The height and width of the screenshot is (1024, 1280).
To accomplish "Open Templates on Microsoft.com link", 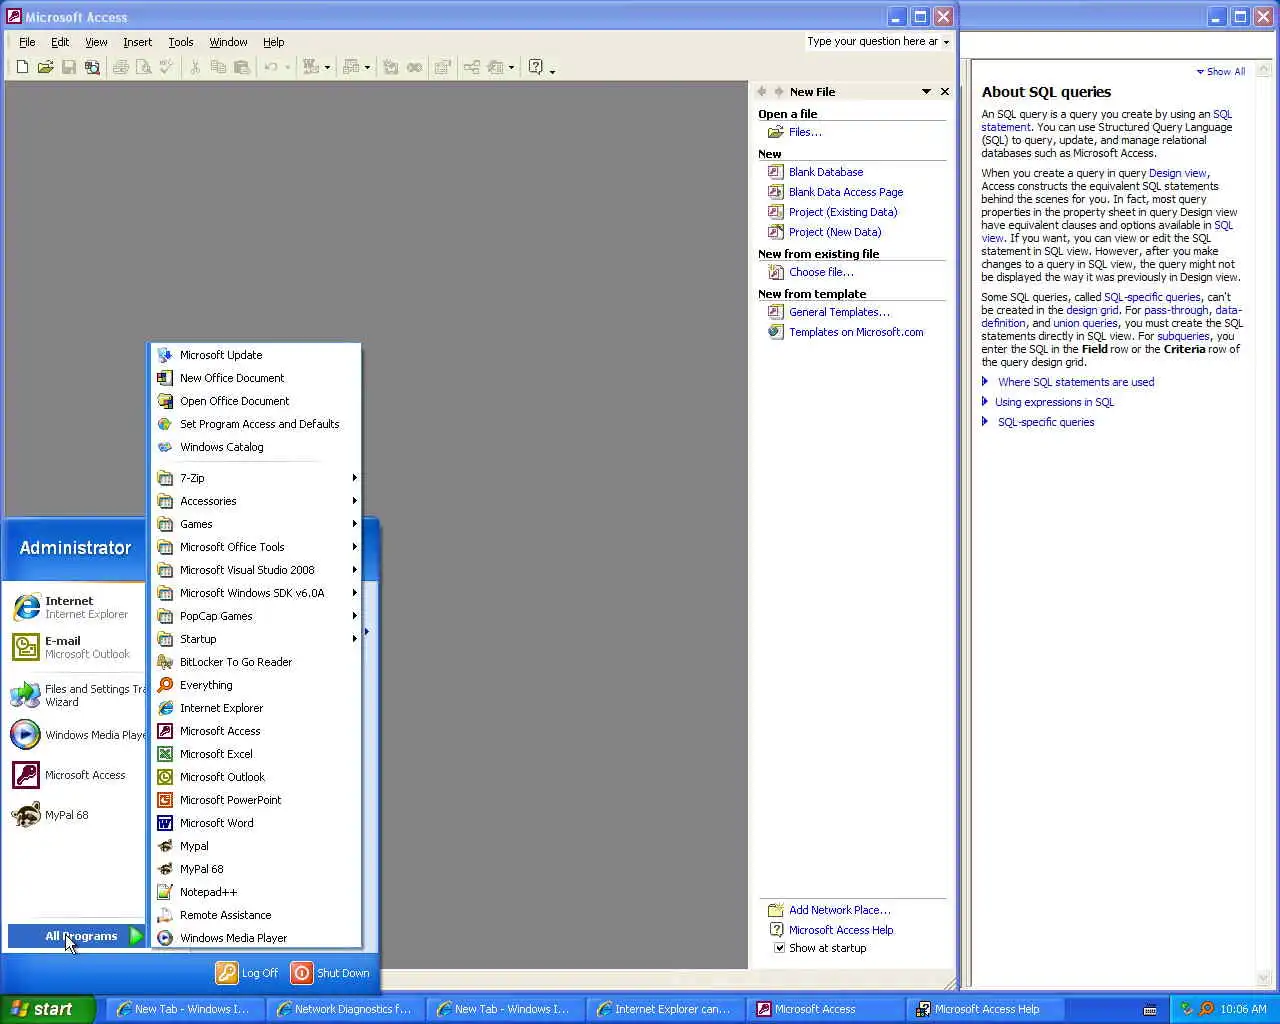I will [856, 332].
